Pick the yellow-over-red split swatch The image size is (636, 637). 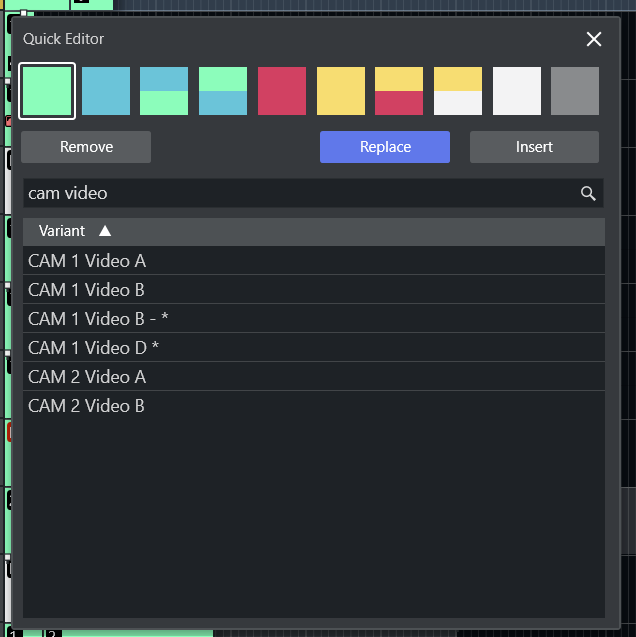coord(399,91)
